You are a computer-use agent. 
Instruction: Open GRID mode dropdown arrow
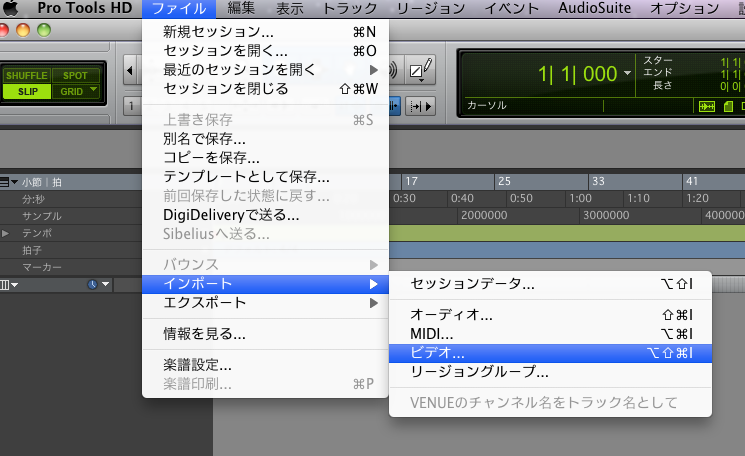94,89
